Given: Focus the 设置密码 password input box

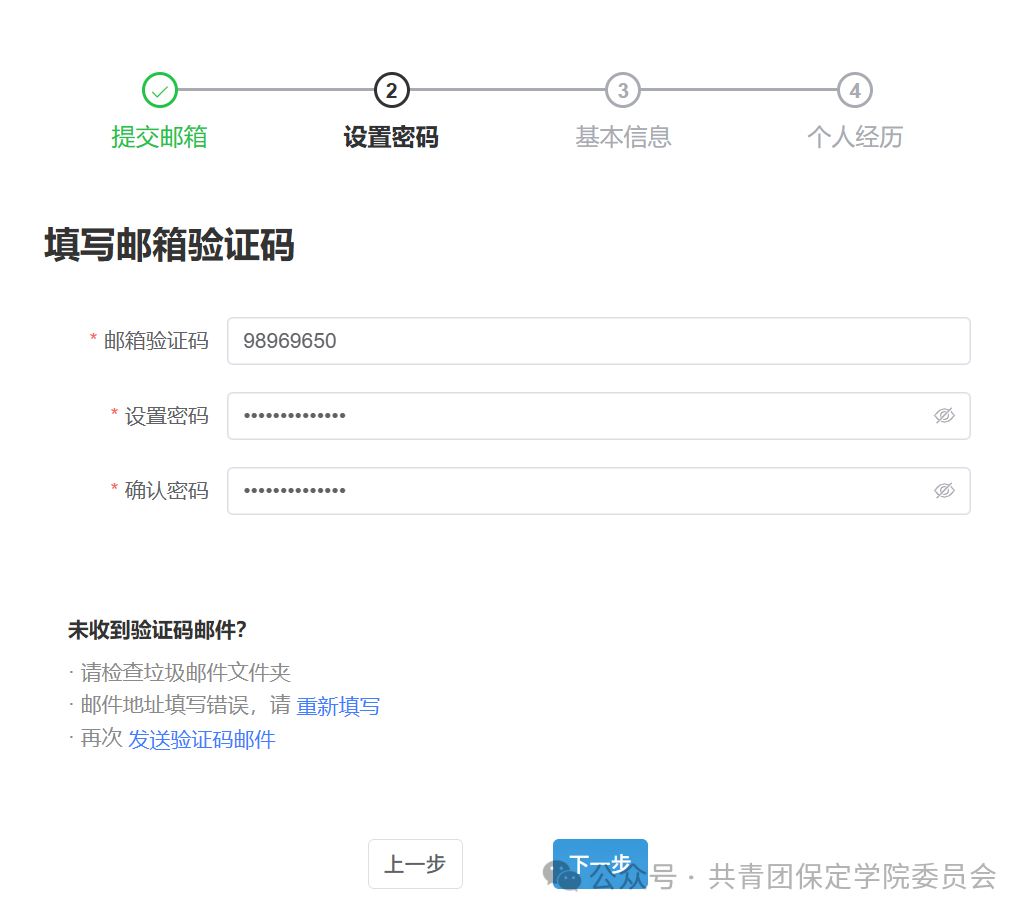Looking at the screenshot, I should pos(580,416).
